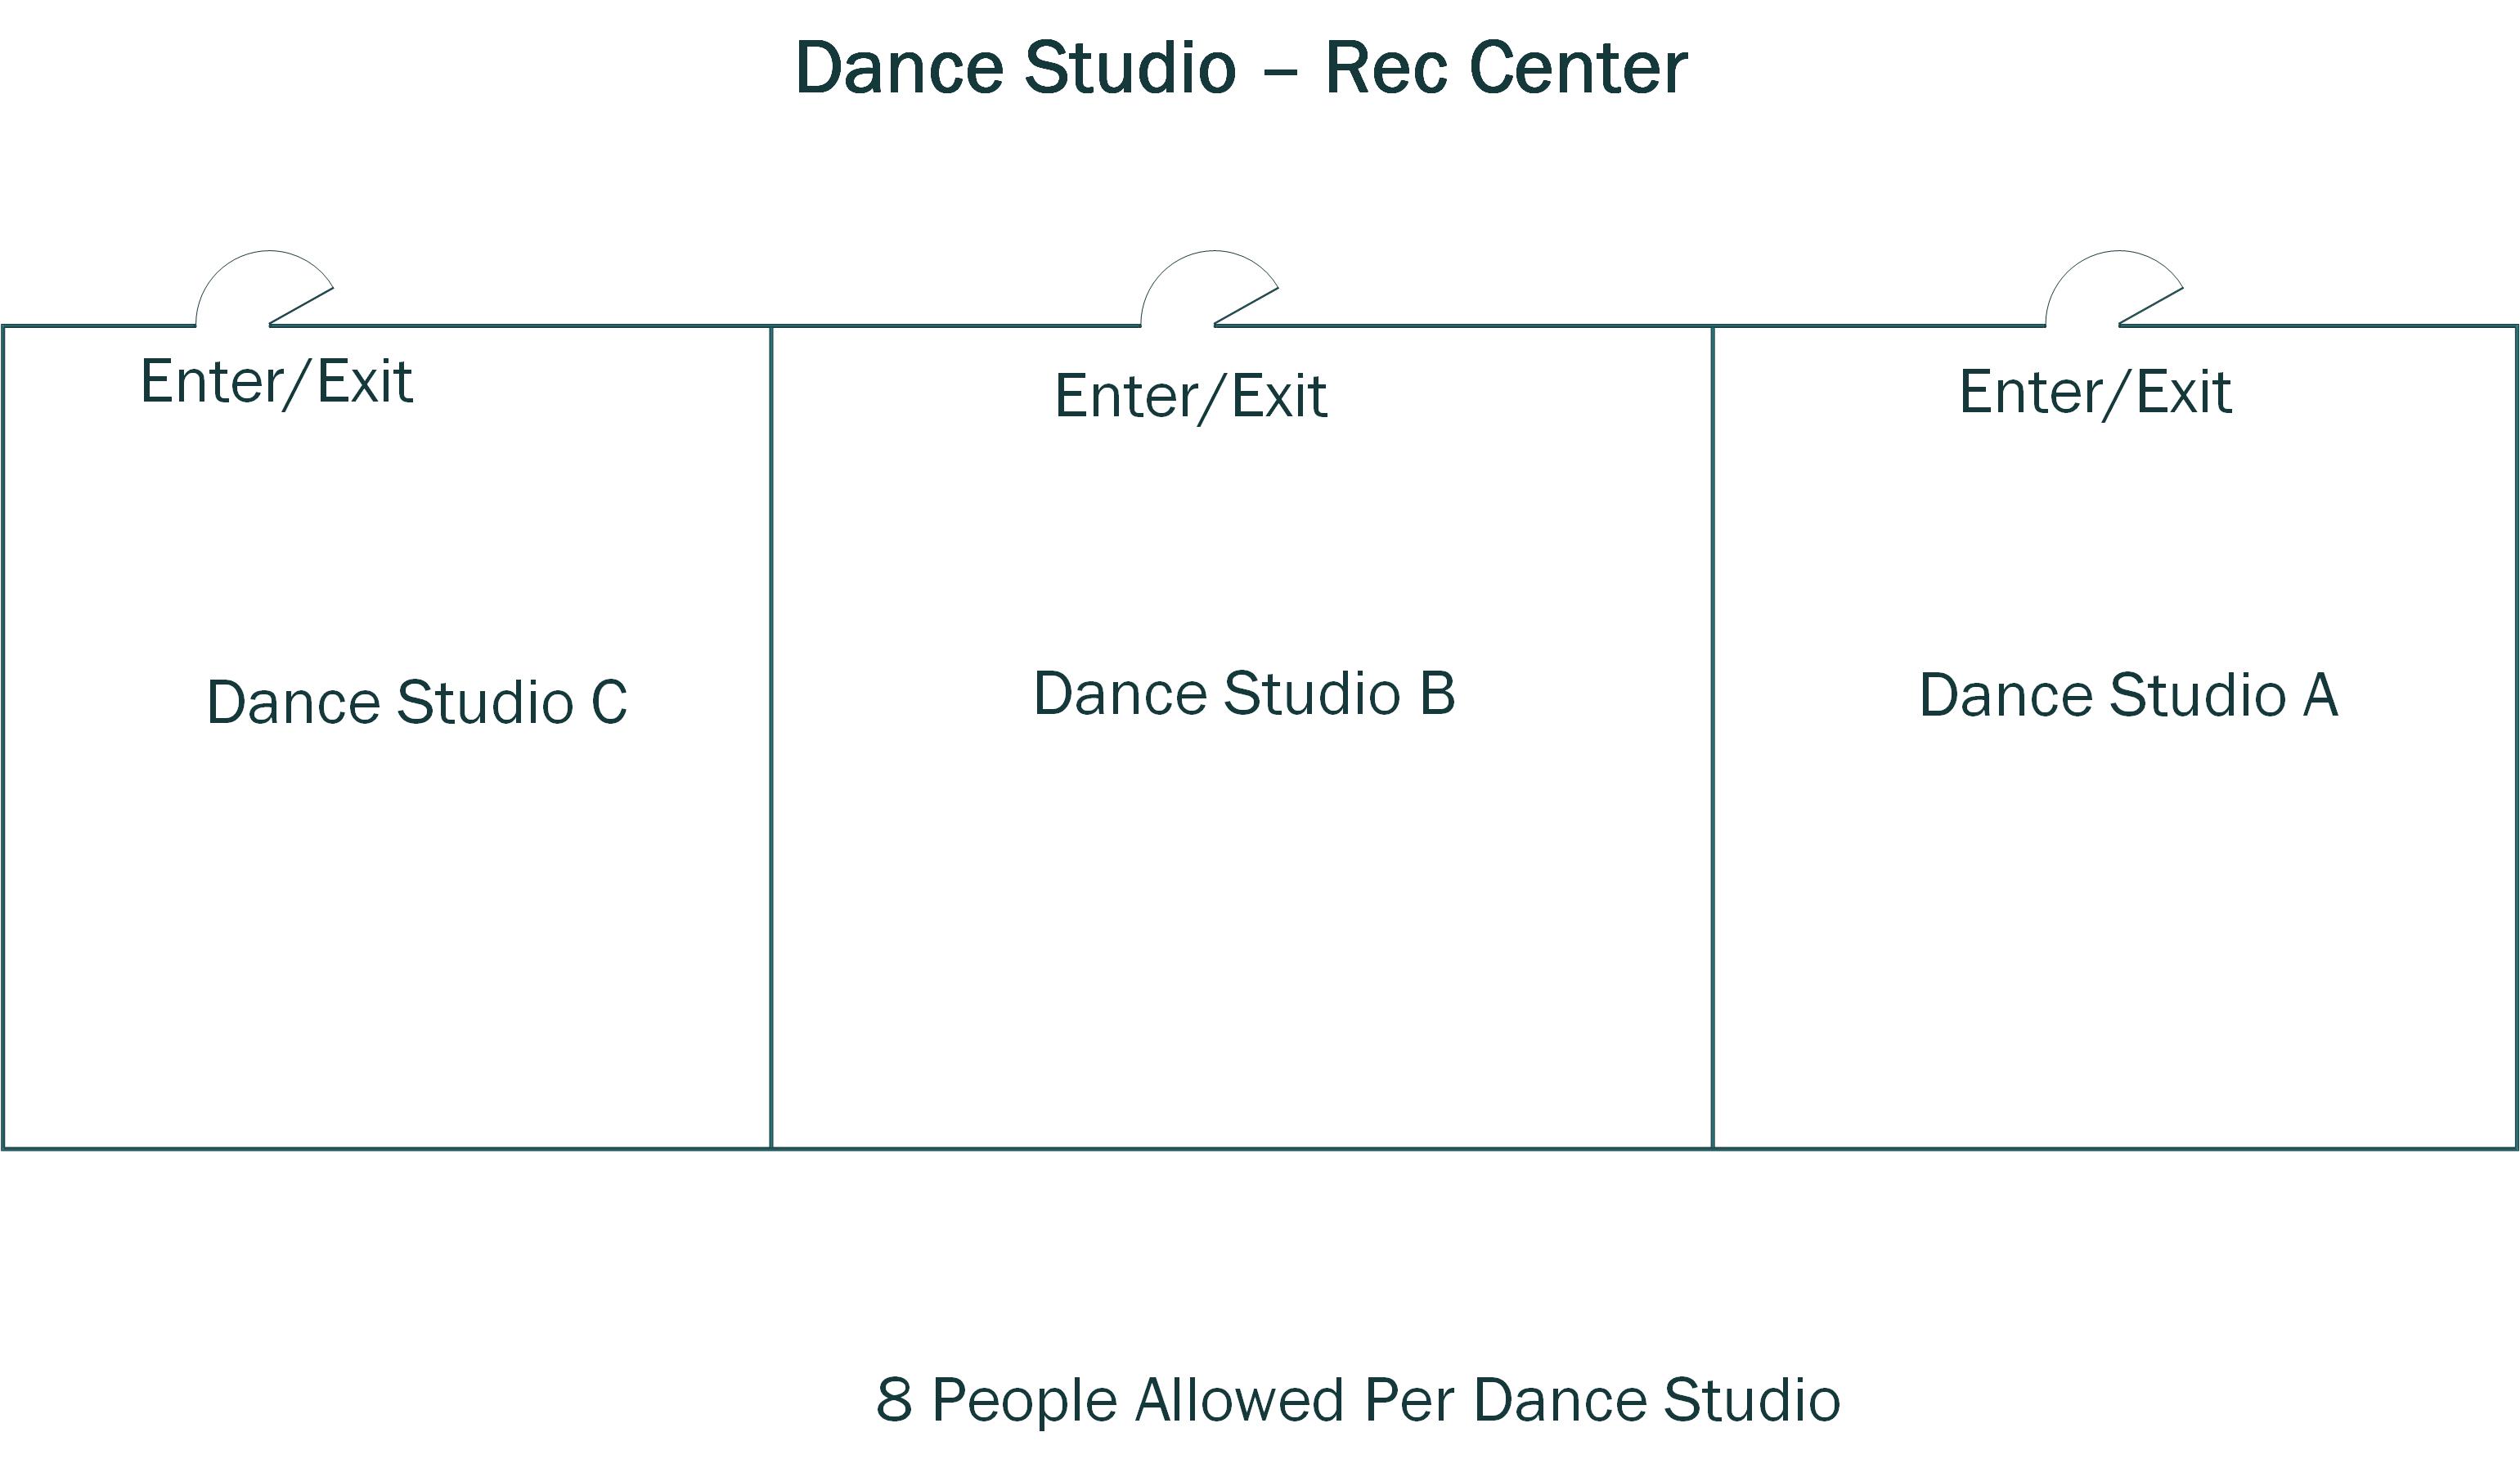Click the number 8 in the capacity note
The image size is (2520, 1468).
pos(894,1400)
